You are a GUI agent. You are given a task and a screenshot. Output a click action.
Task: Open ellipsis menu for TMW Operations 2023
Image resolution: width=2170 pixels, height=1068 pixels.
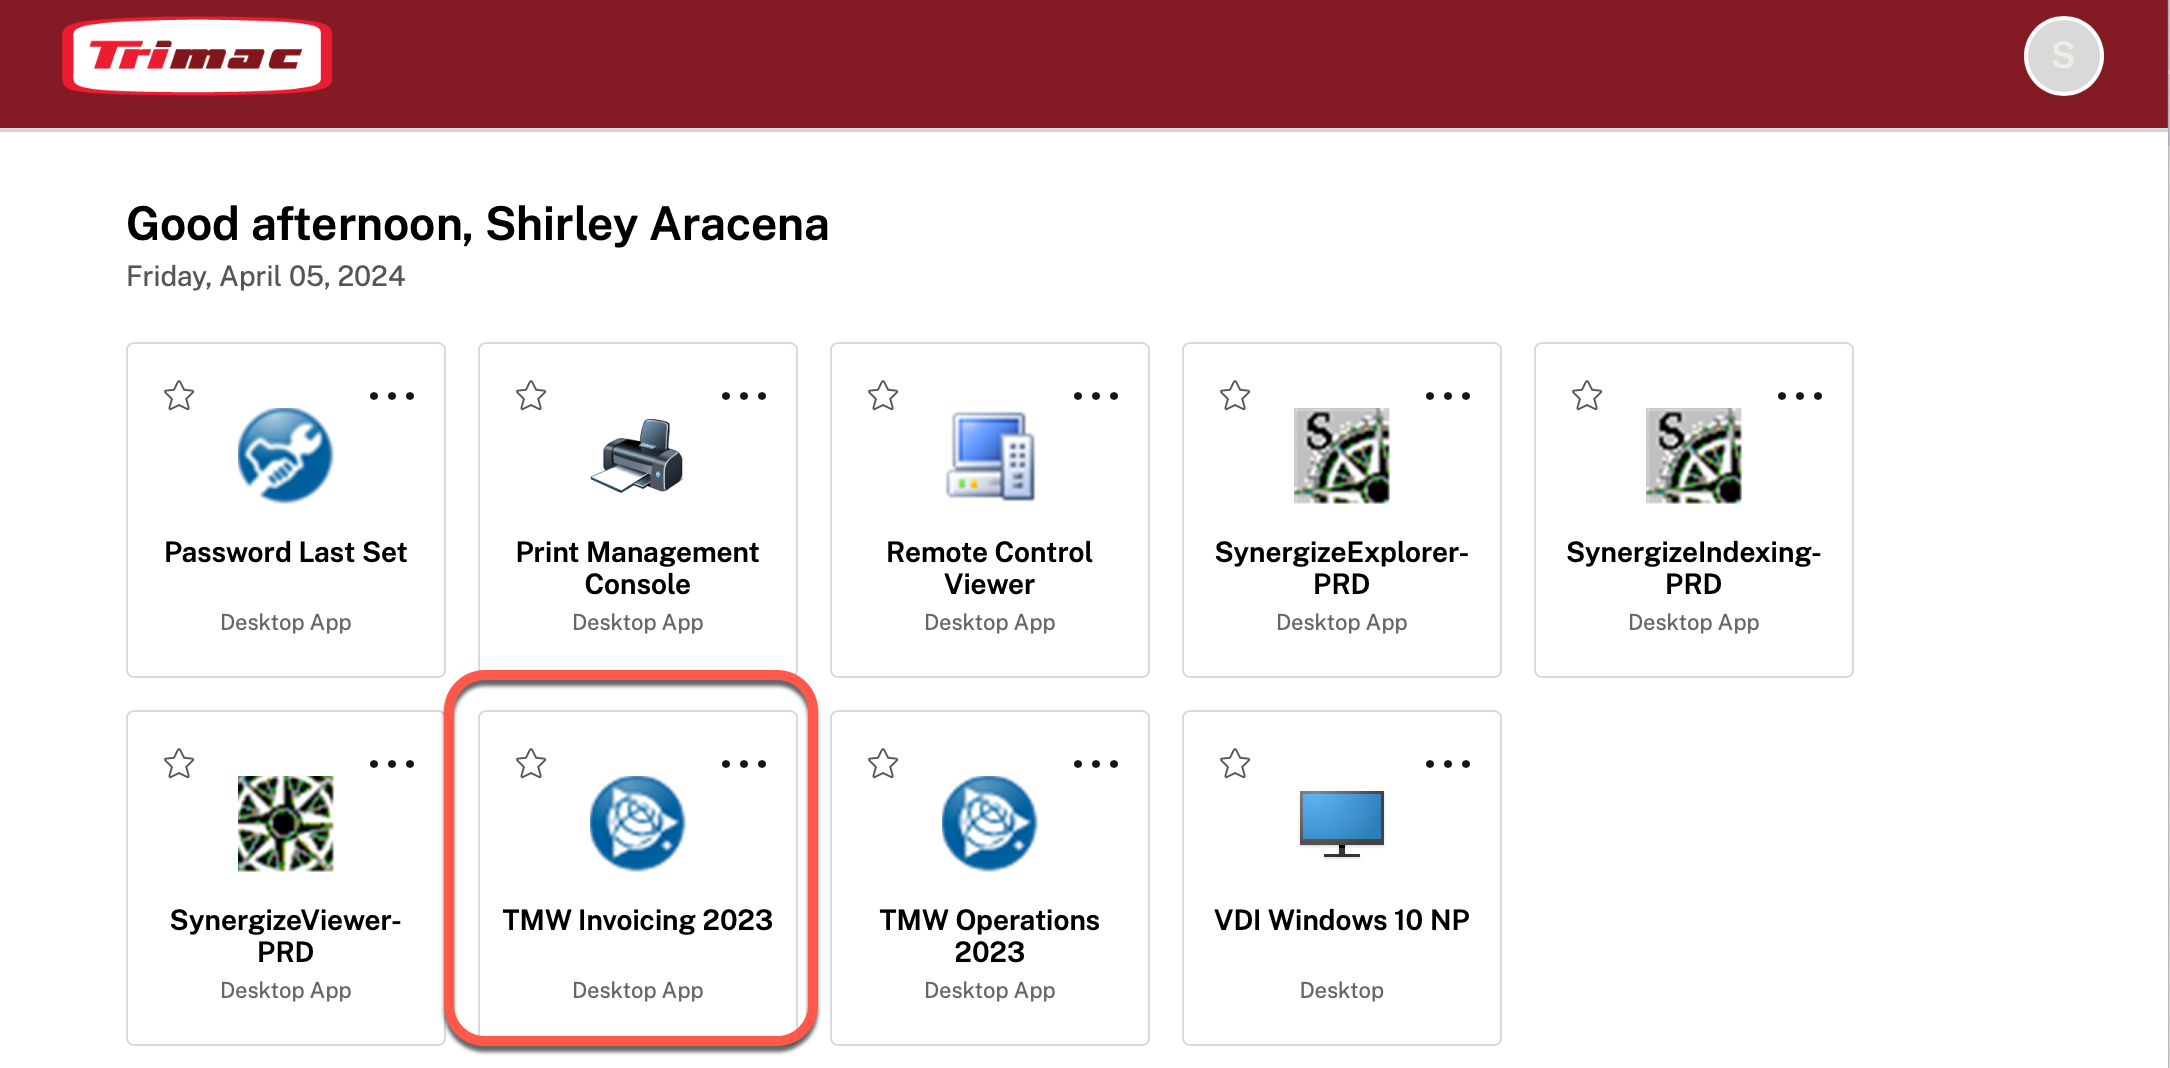1096,764
